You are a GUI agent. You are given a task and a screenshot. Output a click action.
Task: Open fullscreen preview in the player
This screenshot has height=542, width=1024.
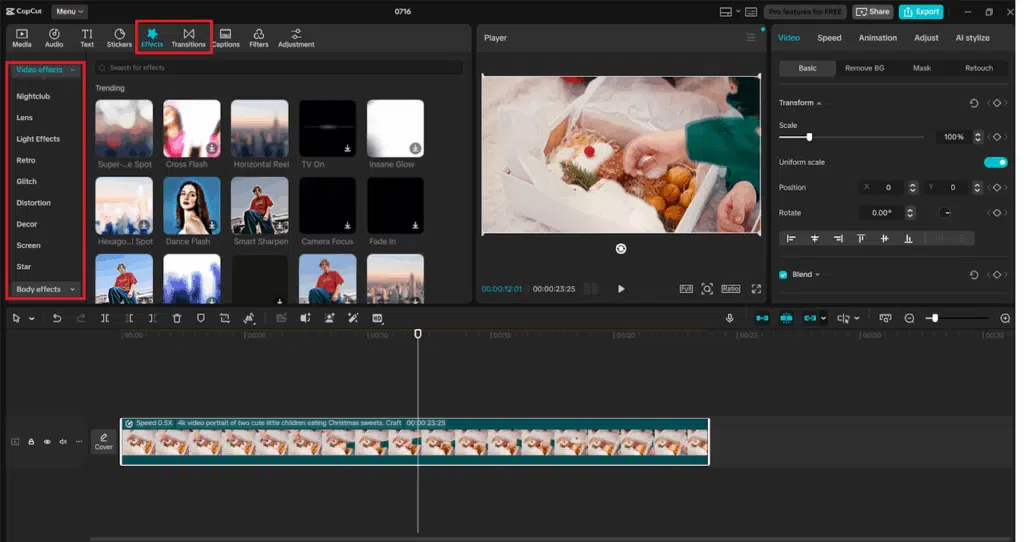coord(756,289)
